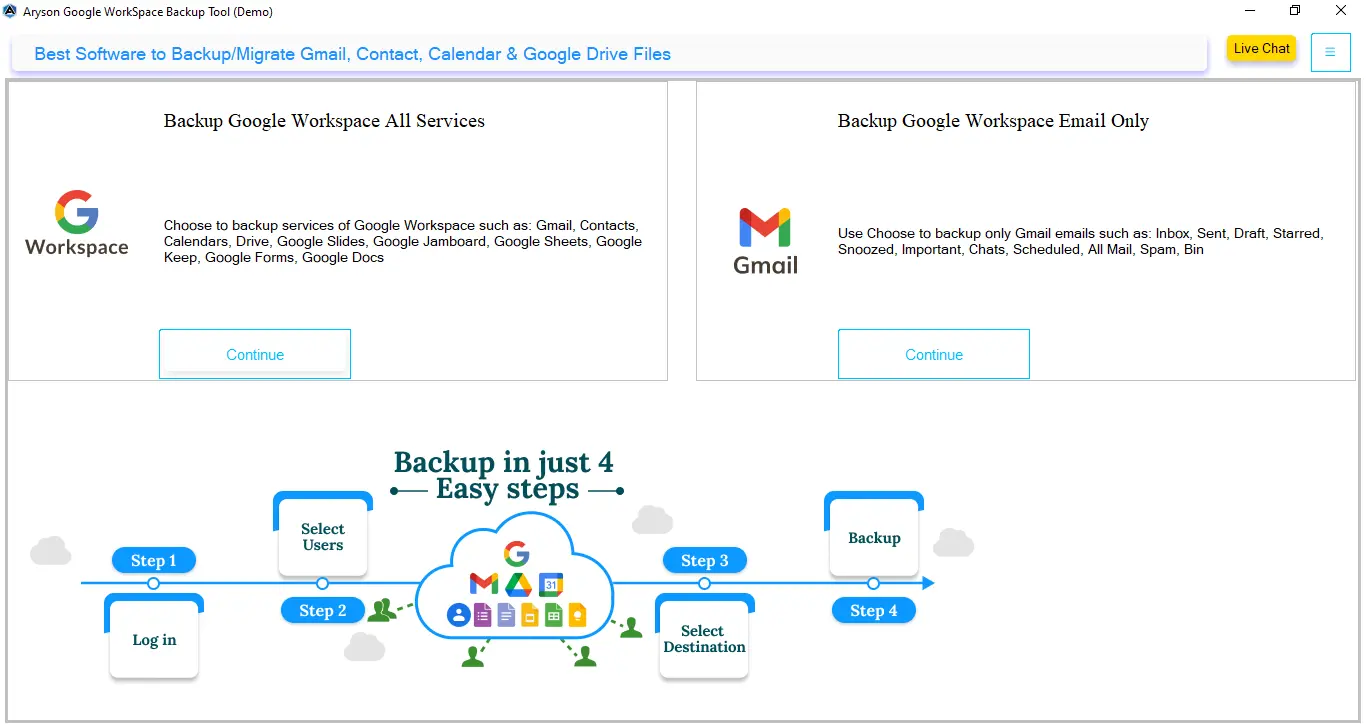Click the Google Keep icon in the cloud graphic
The image size is (1366, 728).
coord(577,615)
